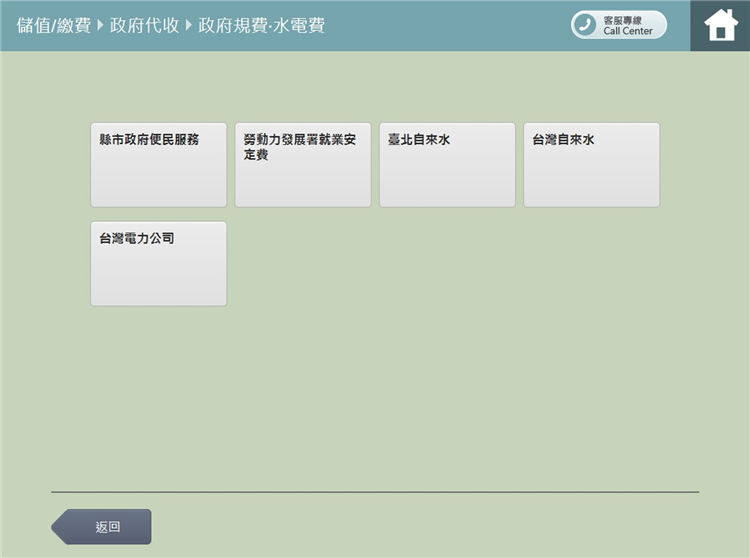This screenshot has height=558, width=750.
Task: Click the breadcrumb arrow after 政府代收
Action: (188, 25)
